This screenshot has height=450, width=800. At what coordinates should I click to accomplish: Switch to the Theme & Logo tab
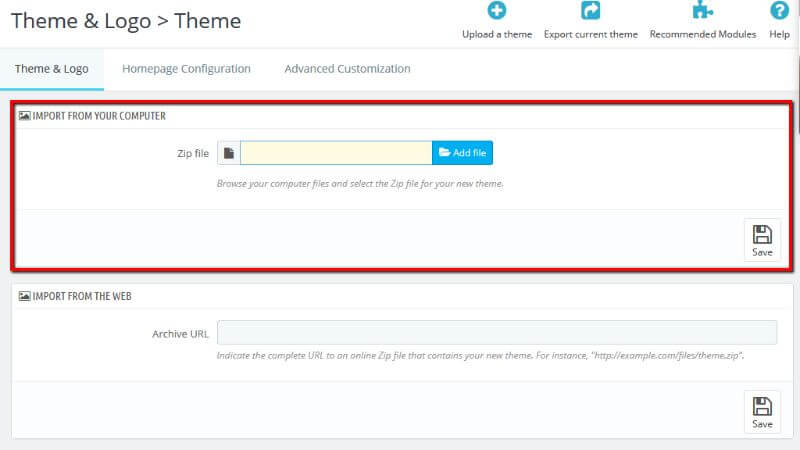tap(52, 69)
